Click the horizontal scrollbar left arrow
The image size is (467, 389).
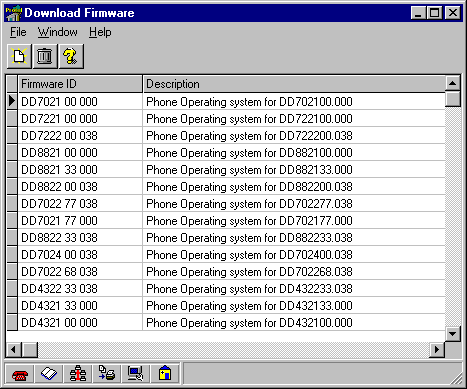pos(14,350)
